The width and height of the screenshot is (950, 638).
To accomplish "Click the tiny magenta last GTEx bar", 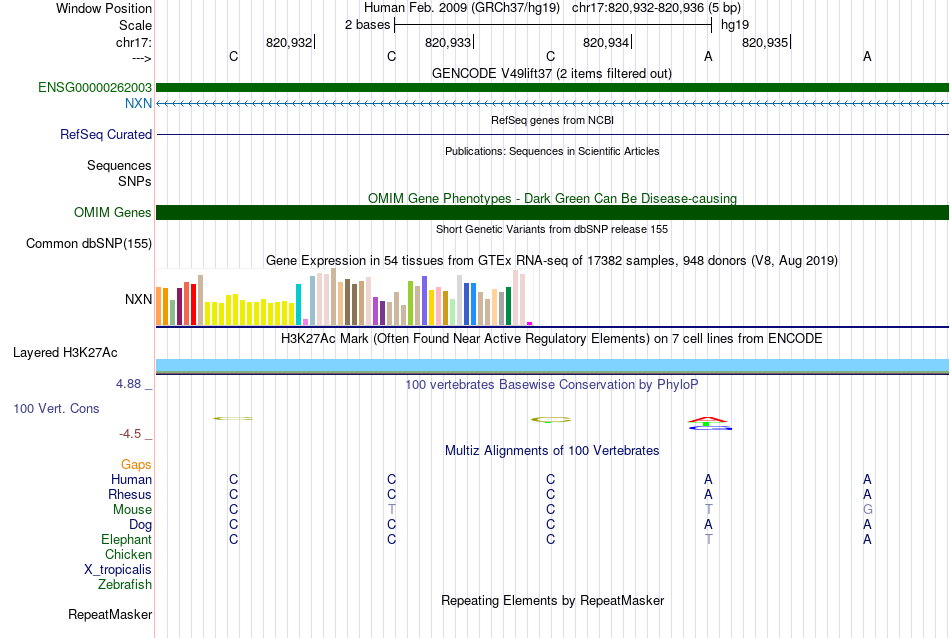I will click(x=530, y=324).
